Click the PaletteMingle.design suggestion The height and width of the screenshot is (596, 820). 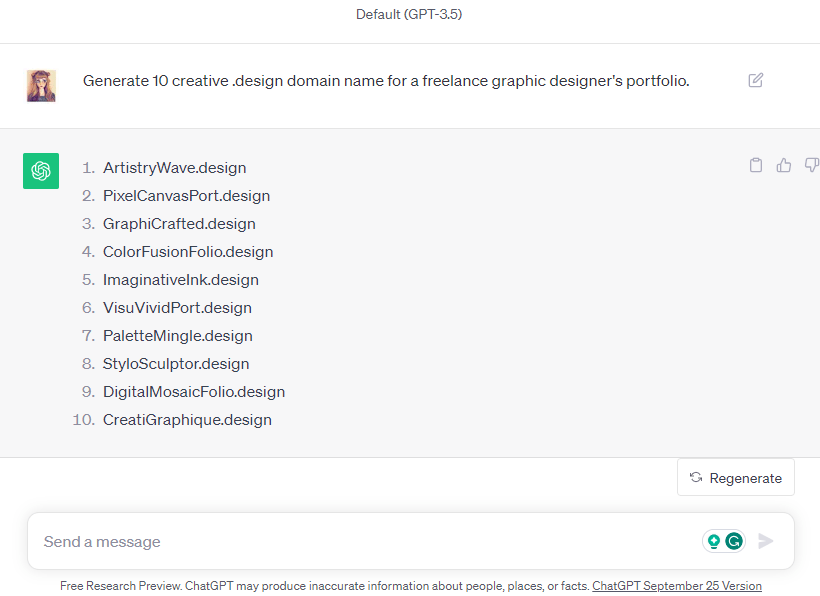(x=178, y=336)
